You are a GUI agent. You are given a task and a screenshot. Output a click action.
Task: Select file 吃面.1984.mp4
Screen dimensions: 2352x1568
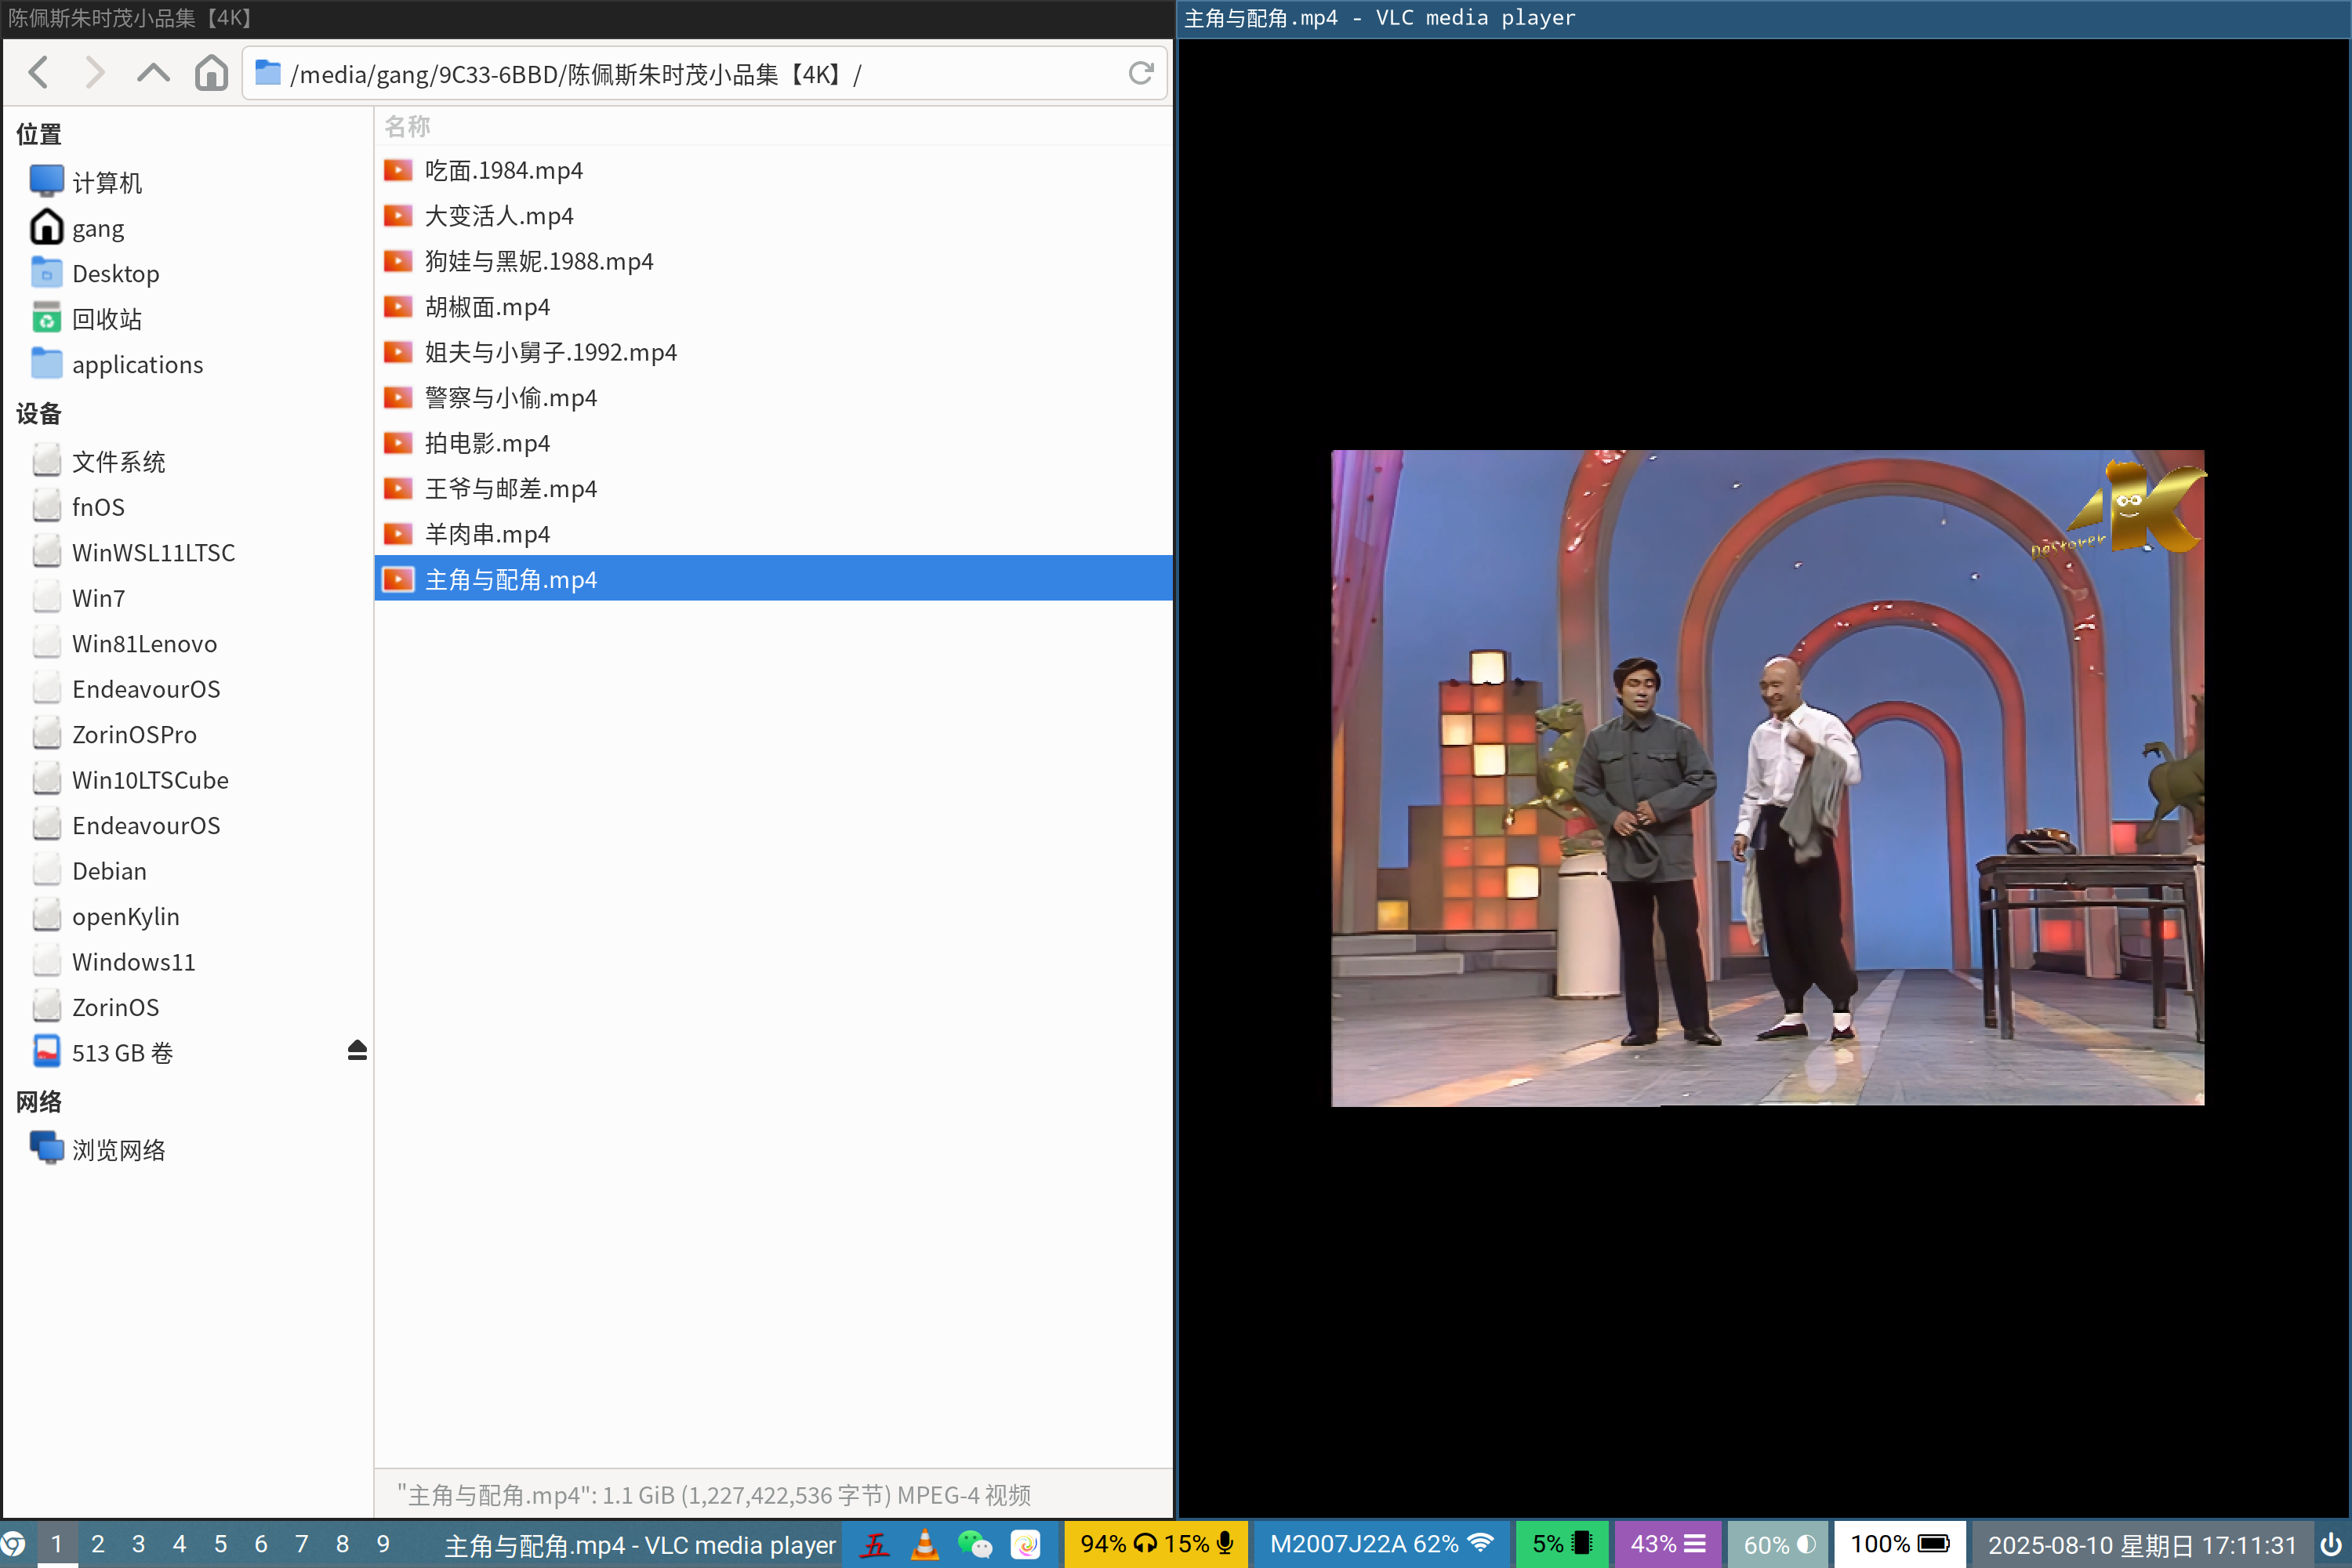point(773,170)
